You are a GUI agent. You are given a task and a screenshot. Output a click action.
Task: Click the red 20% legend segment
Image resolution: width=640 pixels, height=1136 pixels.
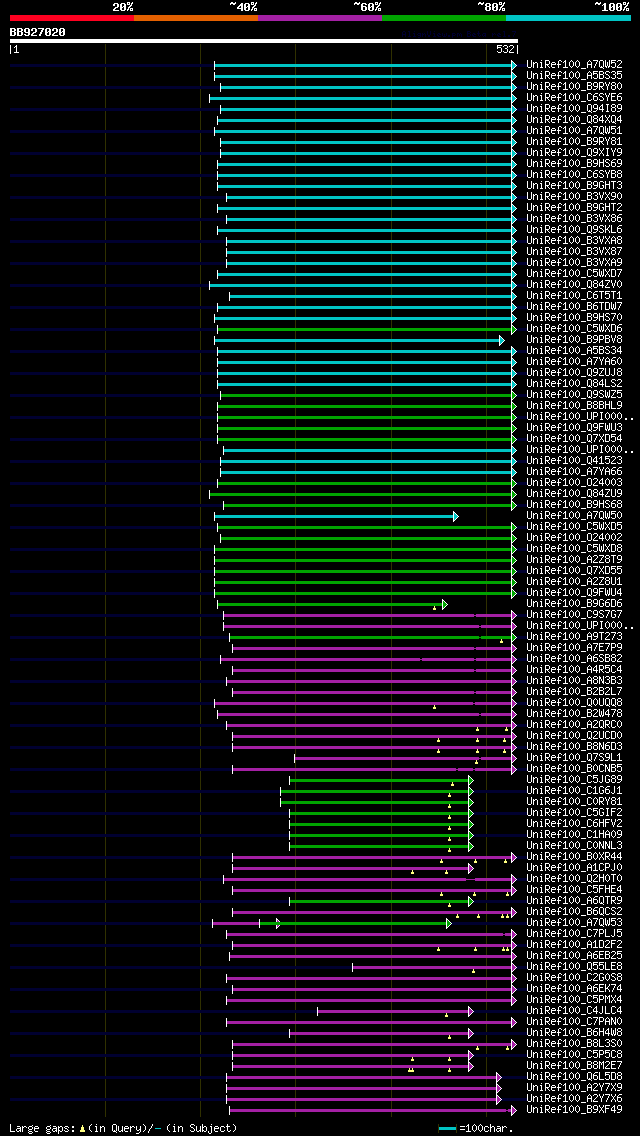click(x=72, y=17)
